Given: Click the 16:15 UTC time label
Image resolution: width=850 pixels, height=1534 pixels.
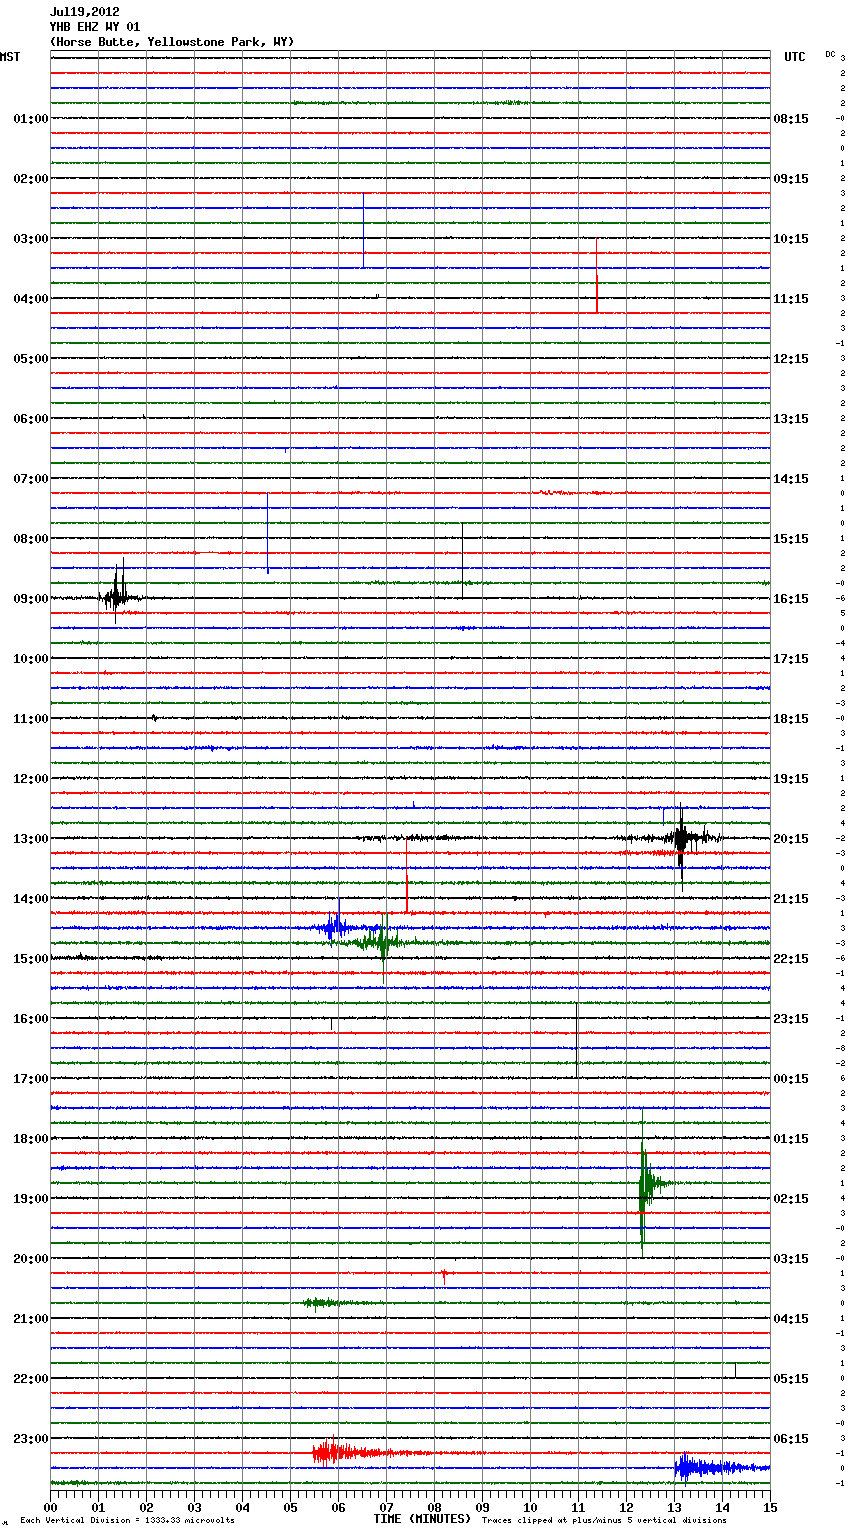Looking at the screenshot, I should pyautogui.click(x=791, y=599).
